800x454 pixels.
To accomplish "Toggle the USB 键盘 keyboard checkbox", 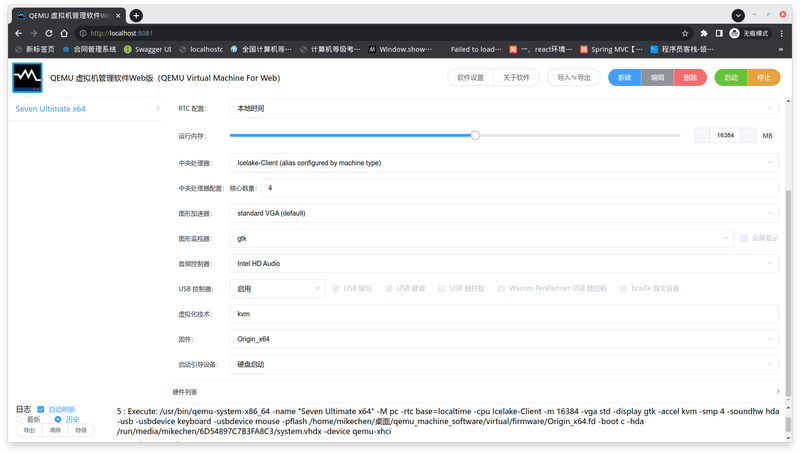I will pyautogui.click(x=389, y=289).
